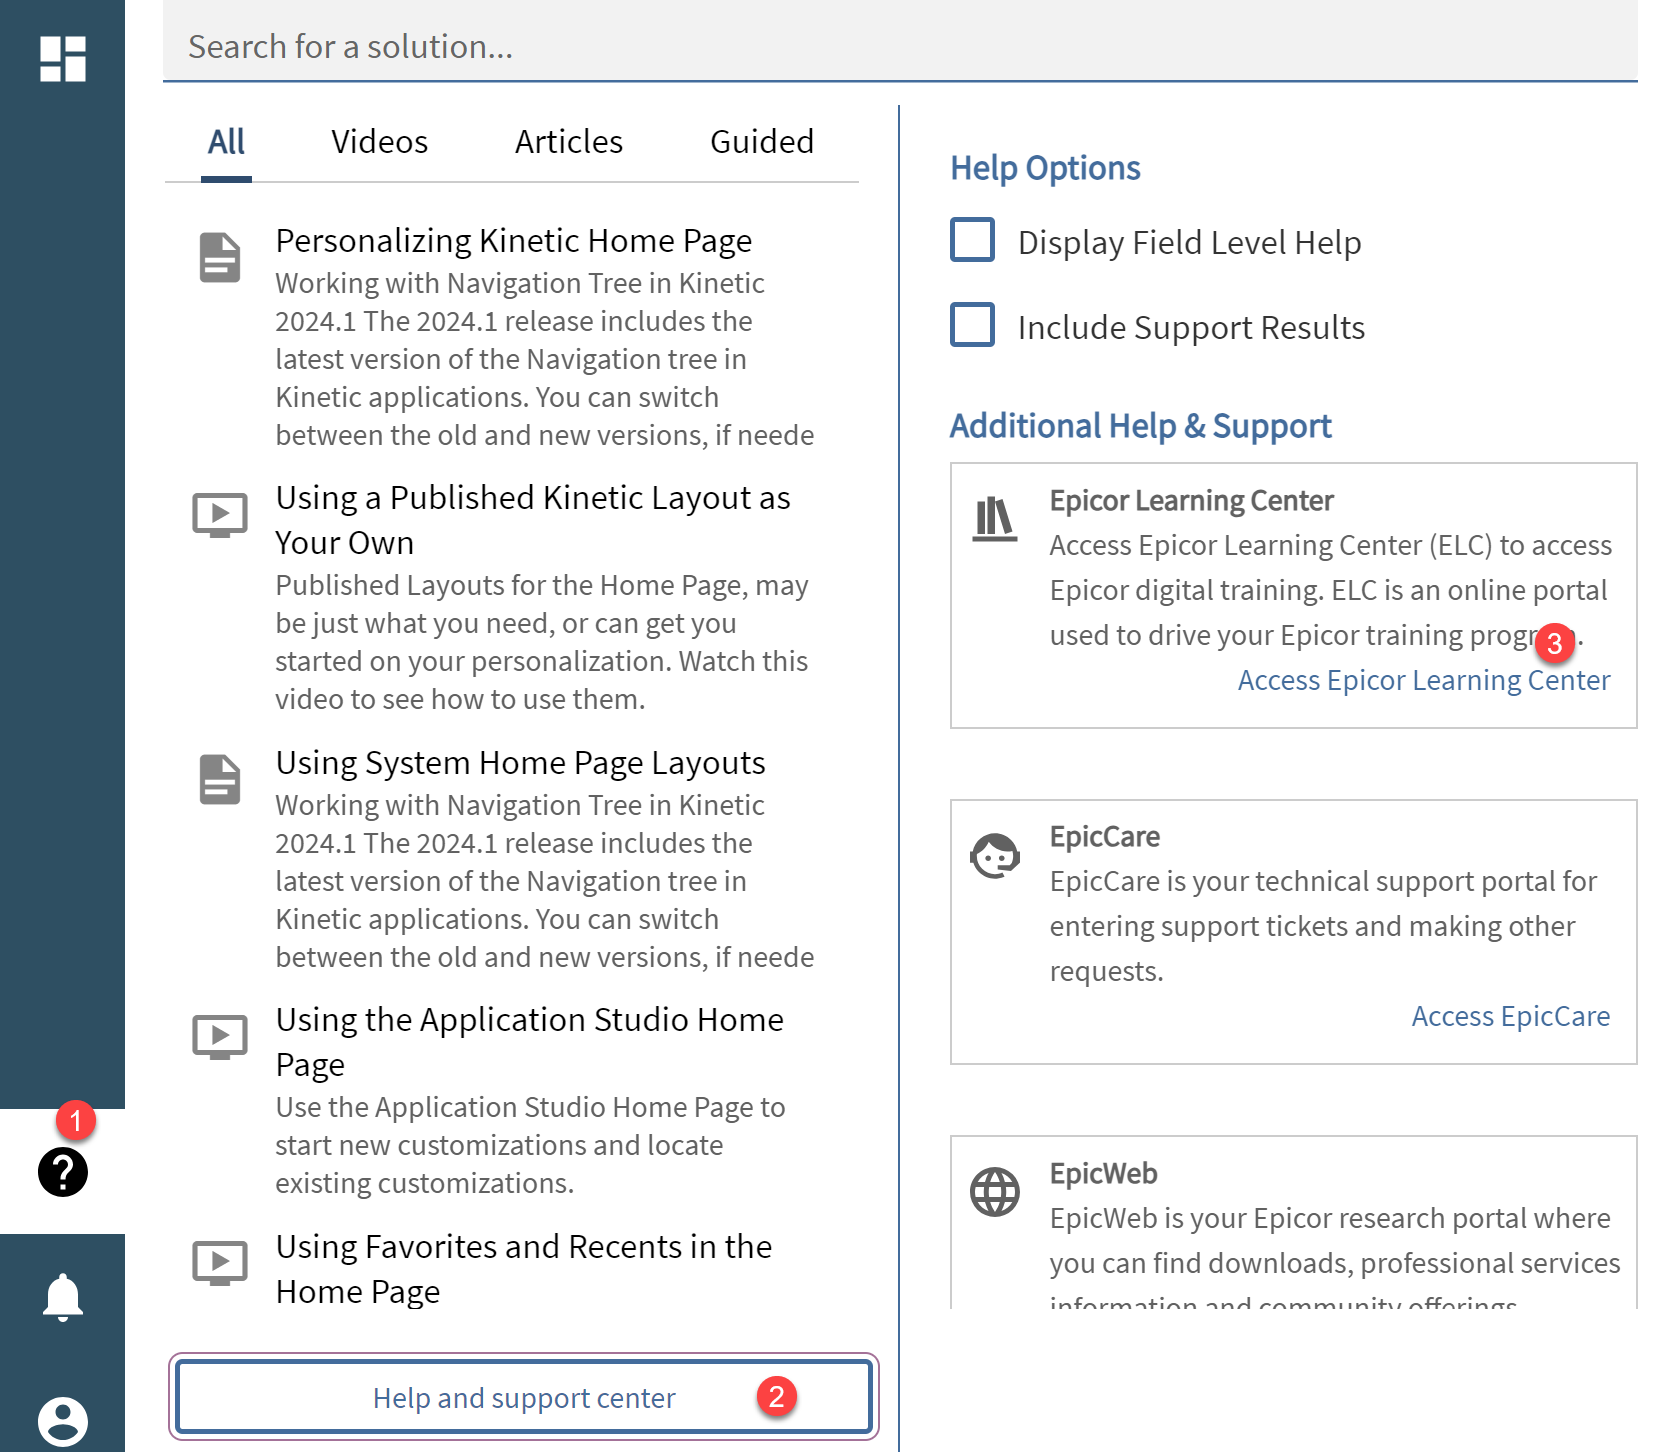Open Using the Application Studio Home Page title

pos(530,1042)
